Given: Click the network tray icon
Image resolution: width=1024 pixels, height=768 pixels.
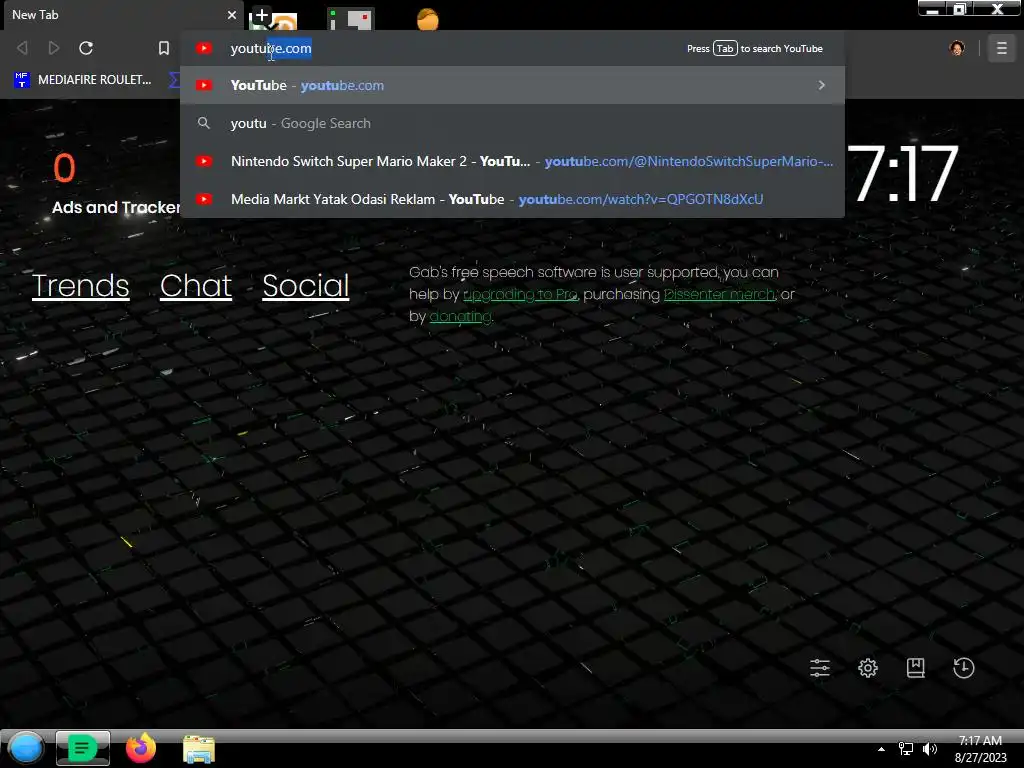Looking at the screenshot, I should coord(906,749).
